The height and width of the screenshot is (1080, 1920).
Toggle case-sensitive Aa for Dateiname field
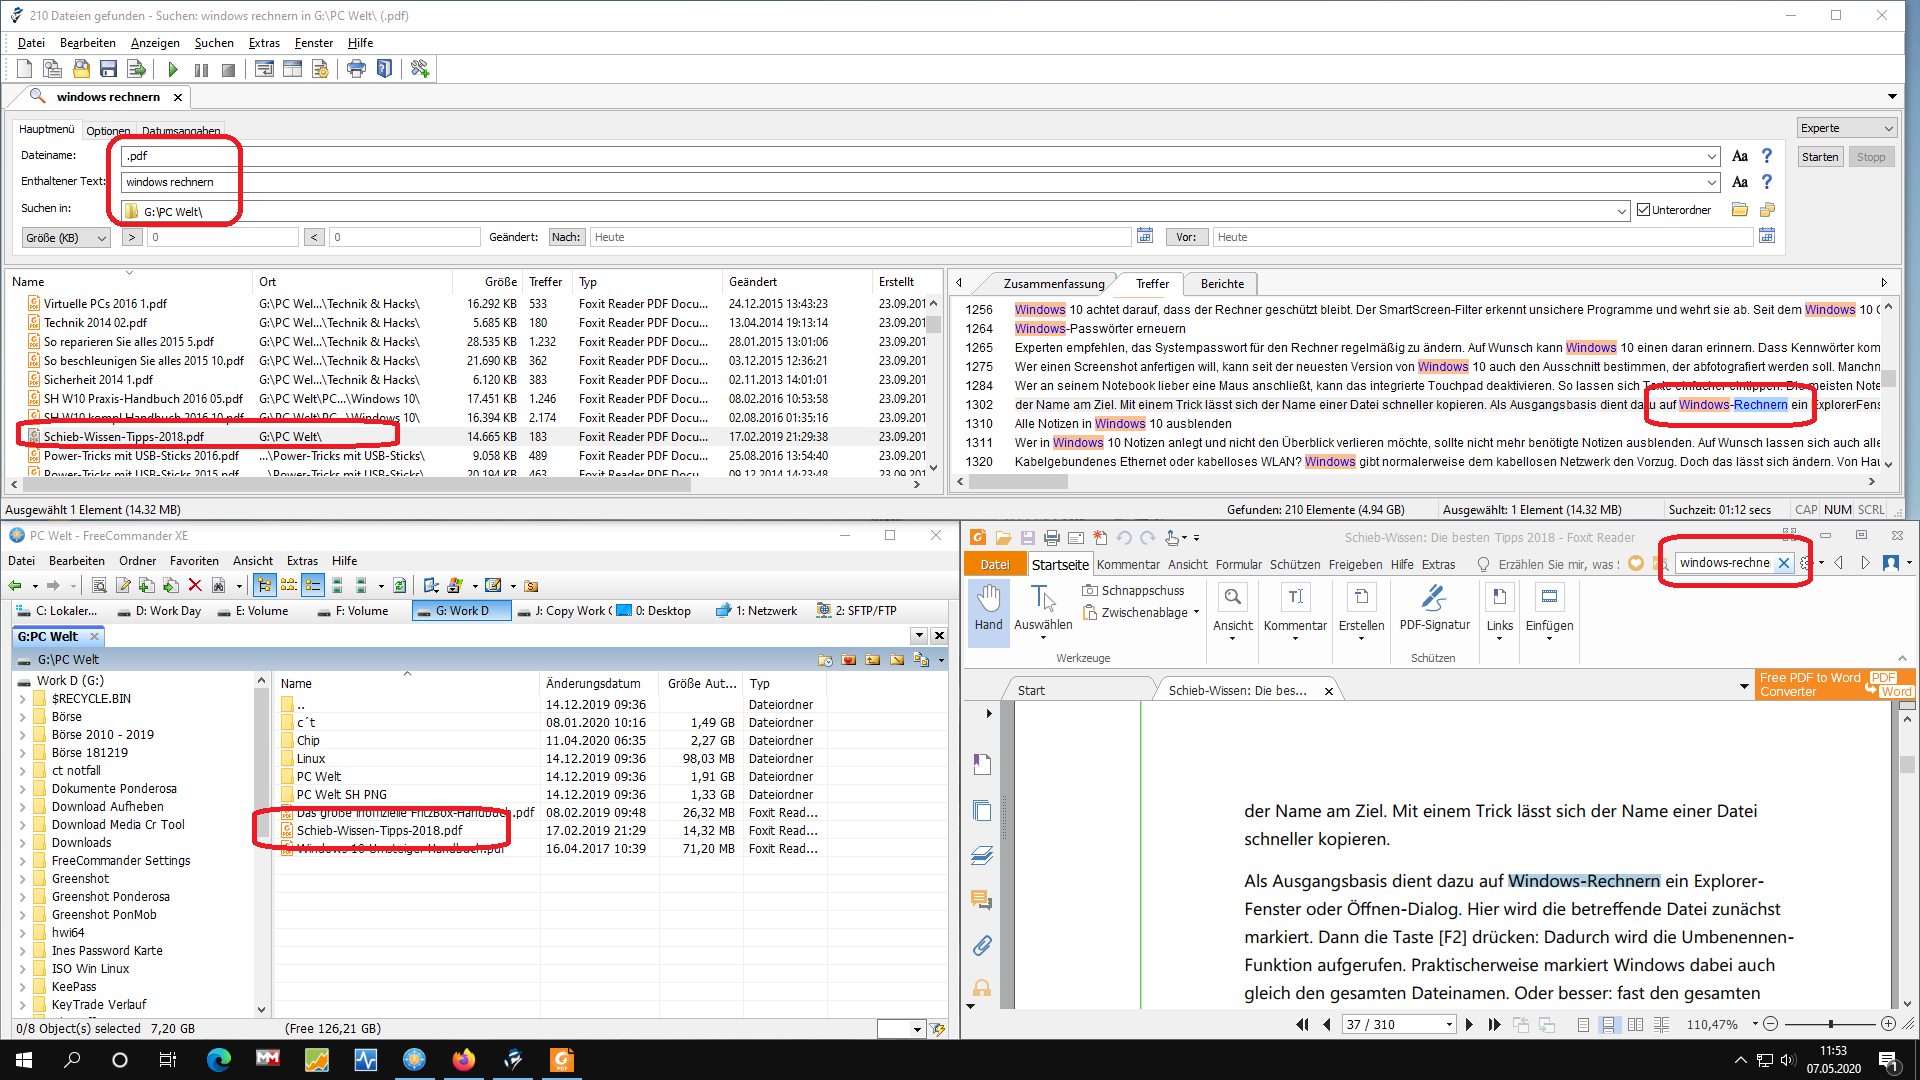[1740, 156]
